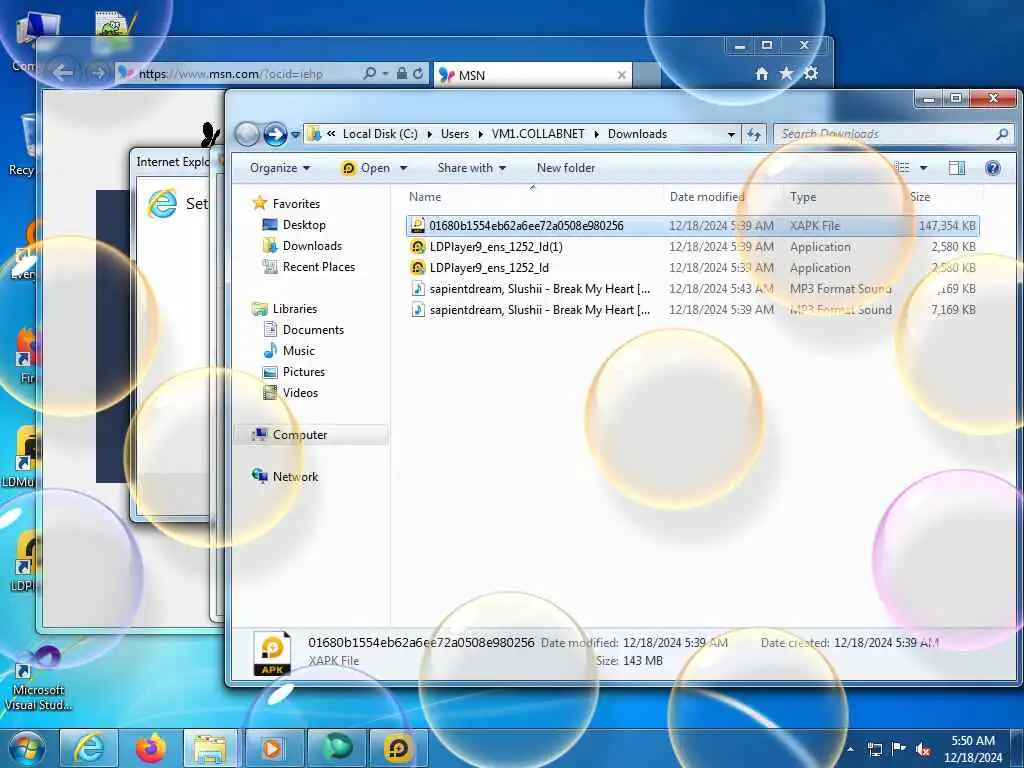
Task: Open Favorites in the navigation pane
Action: click(296, 204)
